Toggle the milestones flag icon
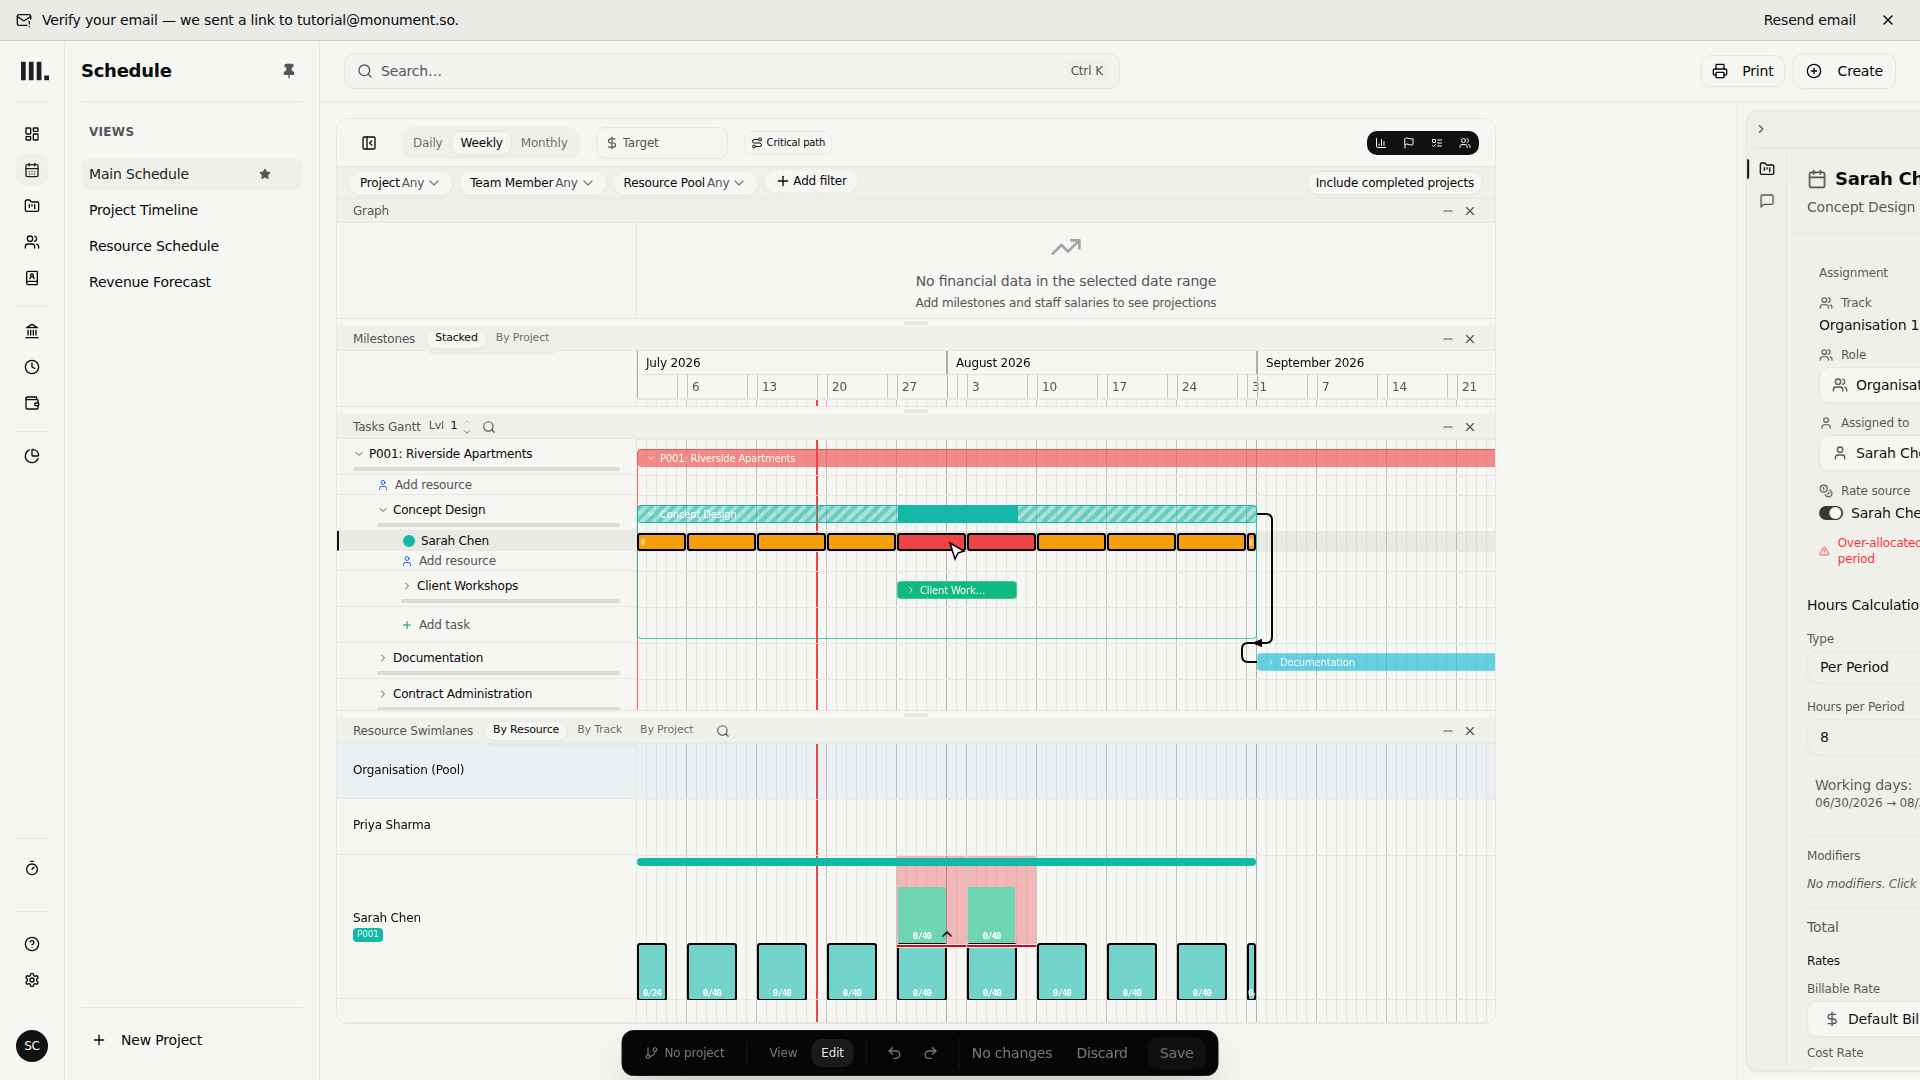This screenshot has height=1080, width=1920. click(x=1409, y=143)
